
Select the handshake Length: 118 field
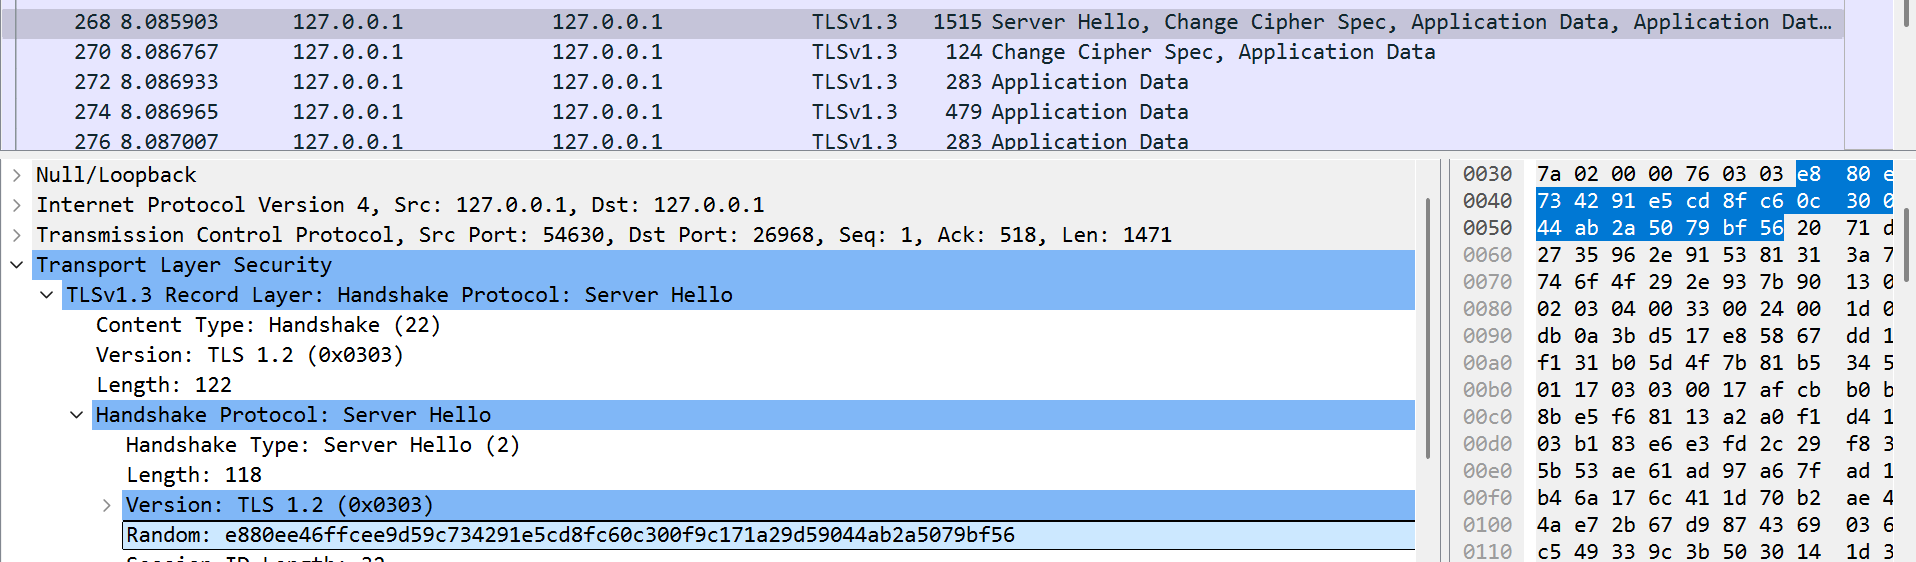[x=194, y=475]
